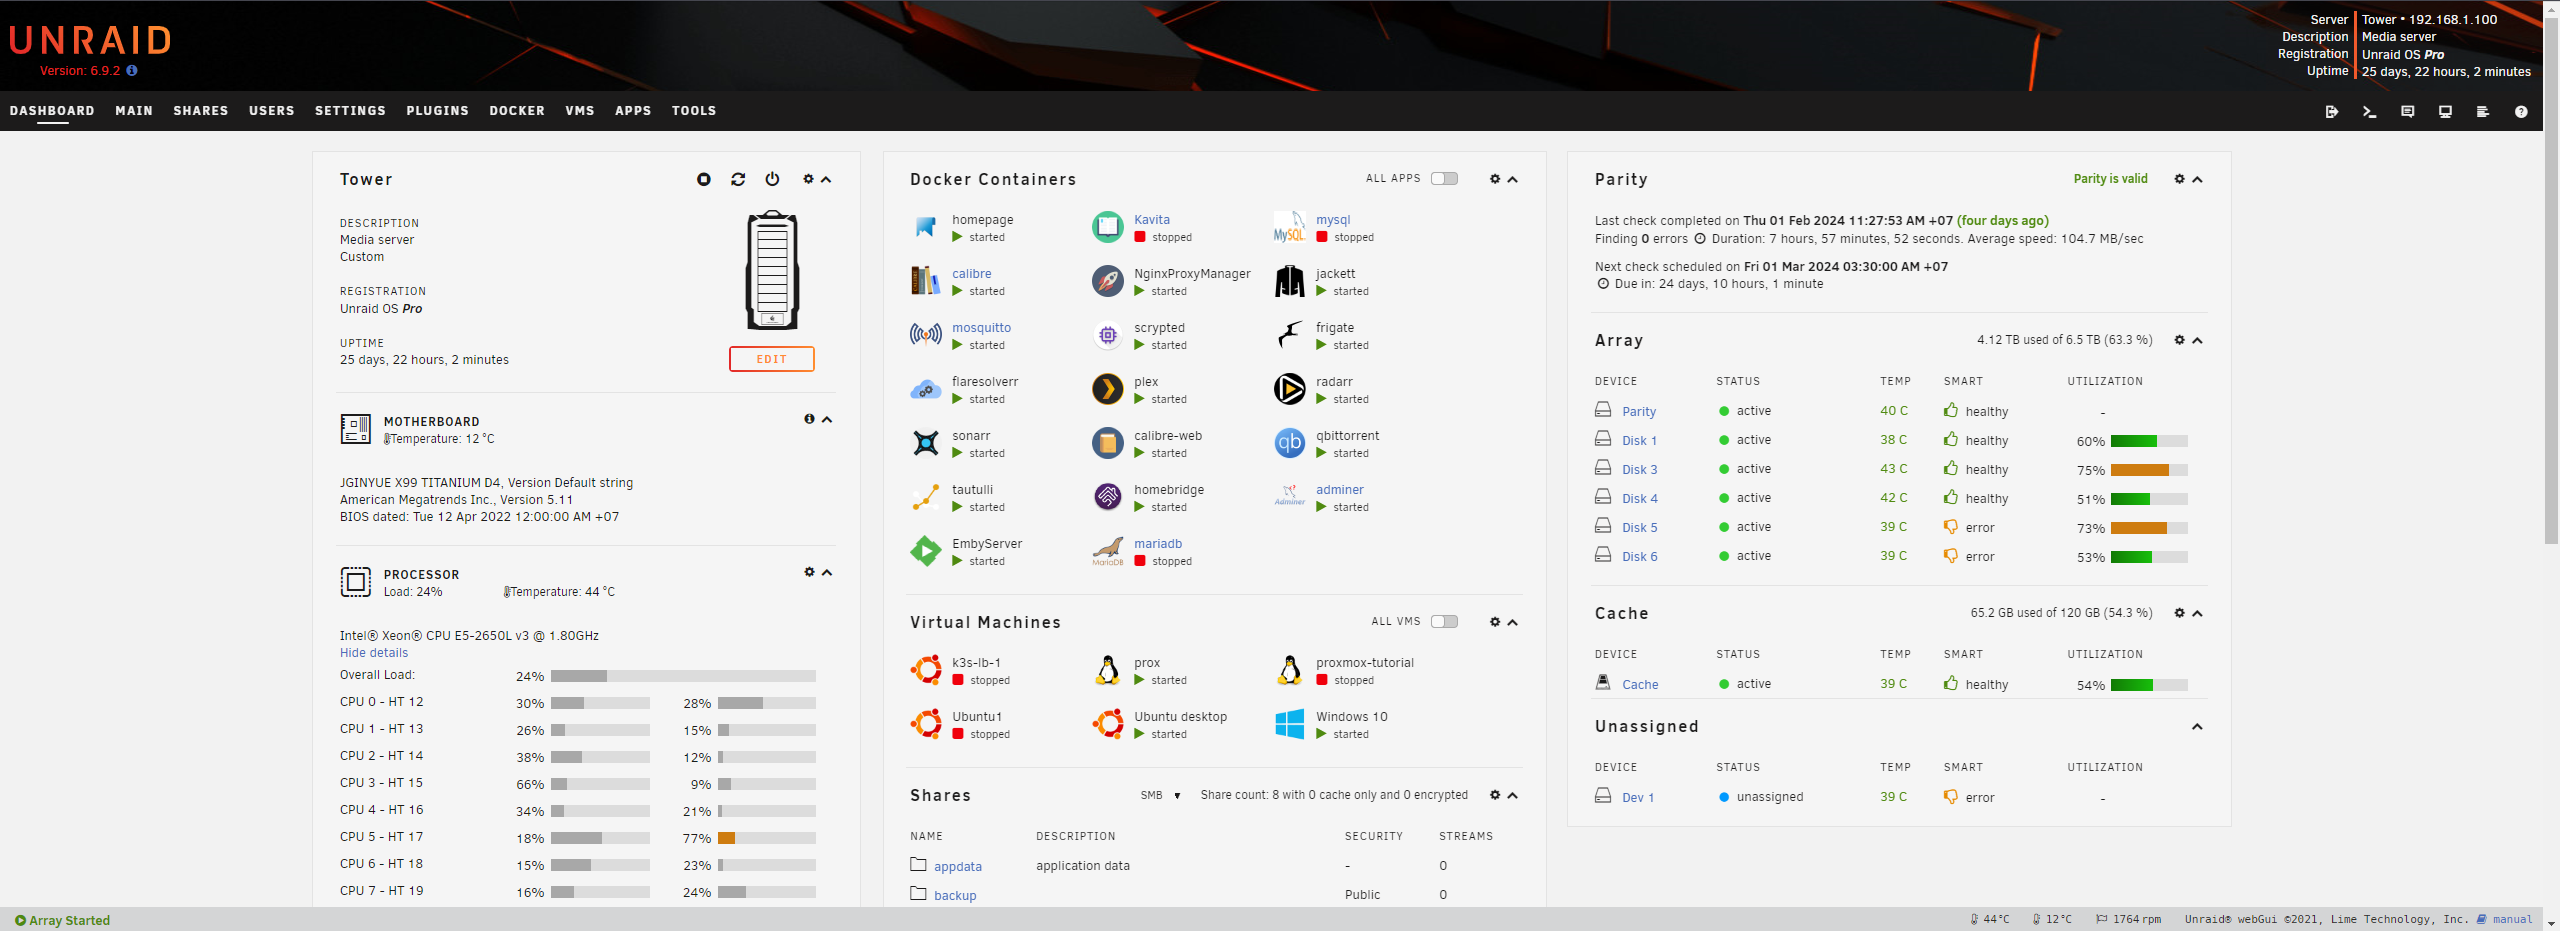Click the Hide details link
2560x931 pixels.
click(x=374, y=653)
